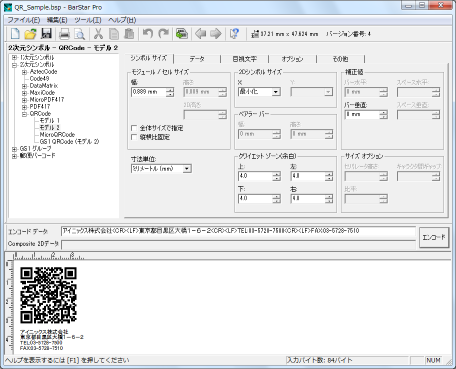
Task: Click the green export image toolbar icon
Action: click(x=182, y=34)
